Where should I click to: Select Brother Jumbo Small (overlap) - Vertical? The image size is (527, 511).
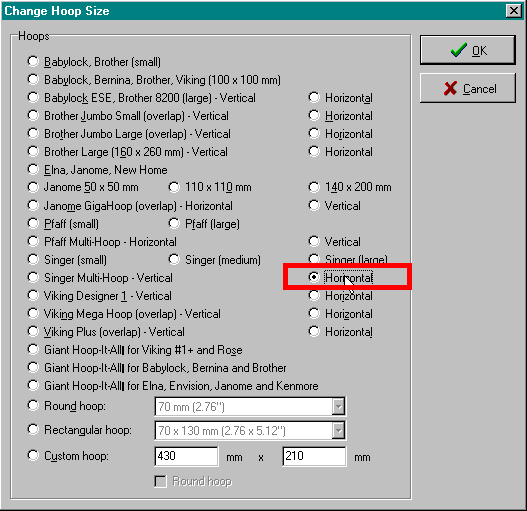[128, 116]
